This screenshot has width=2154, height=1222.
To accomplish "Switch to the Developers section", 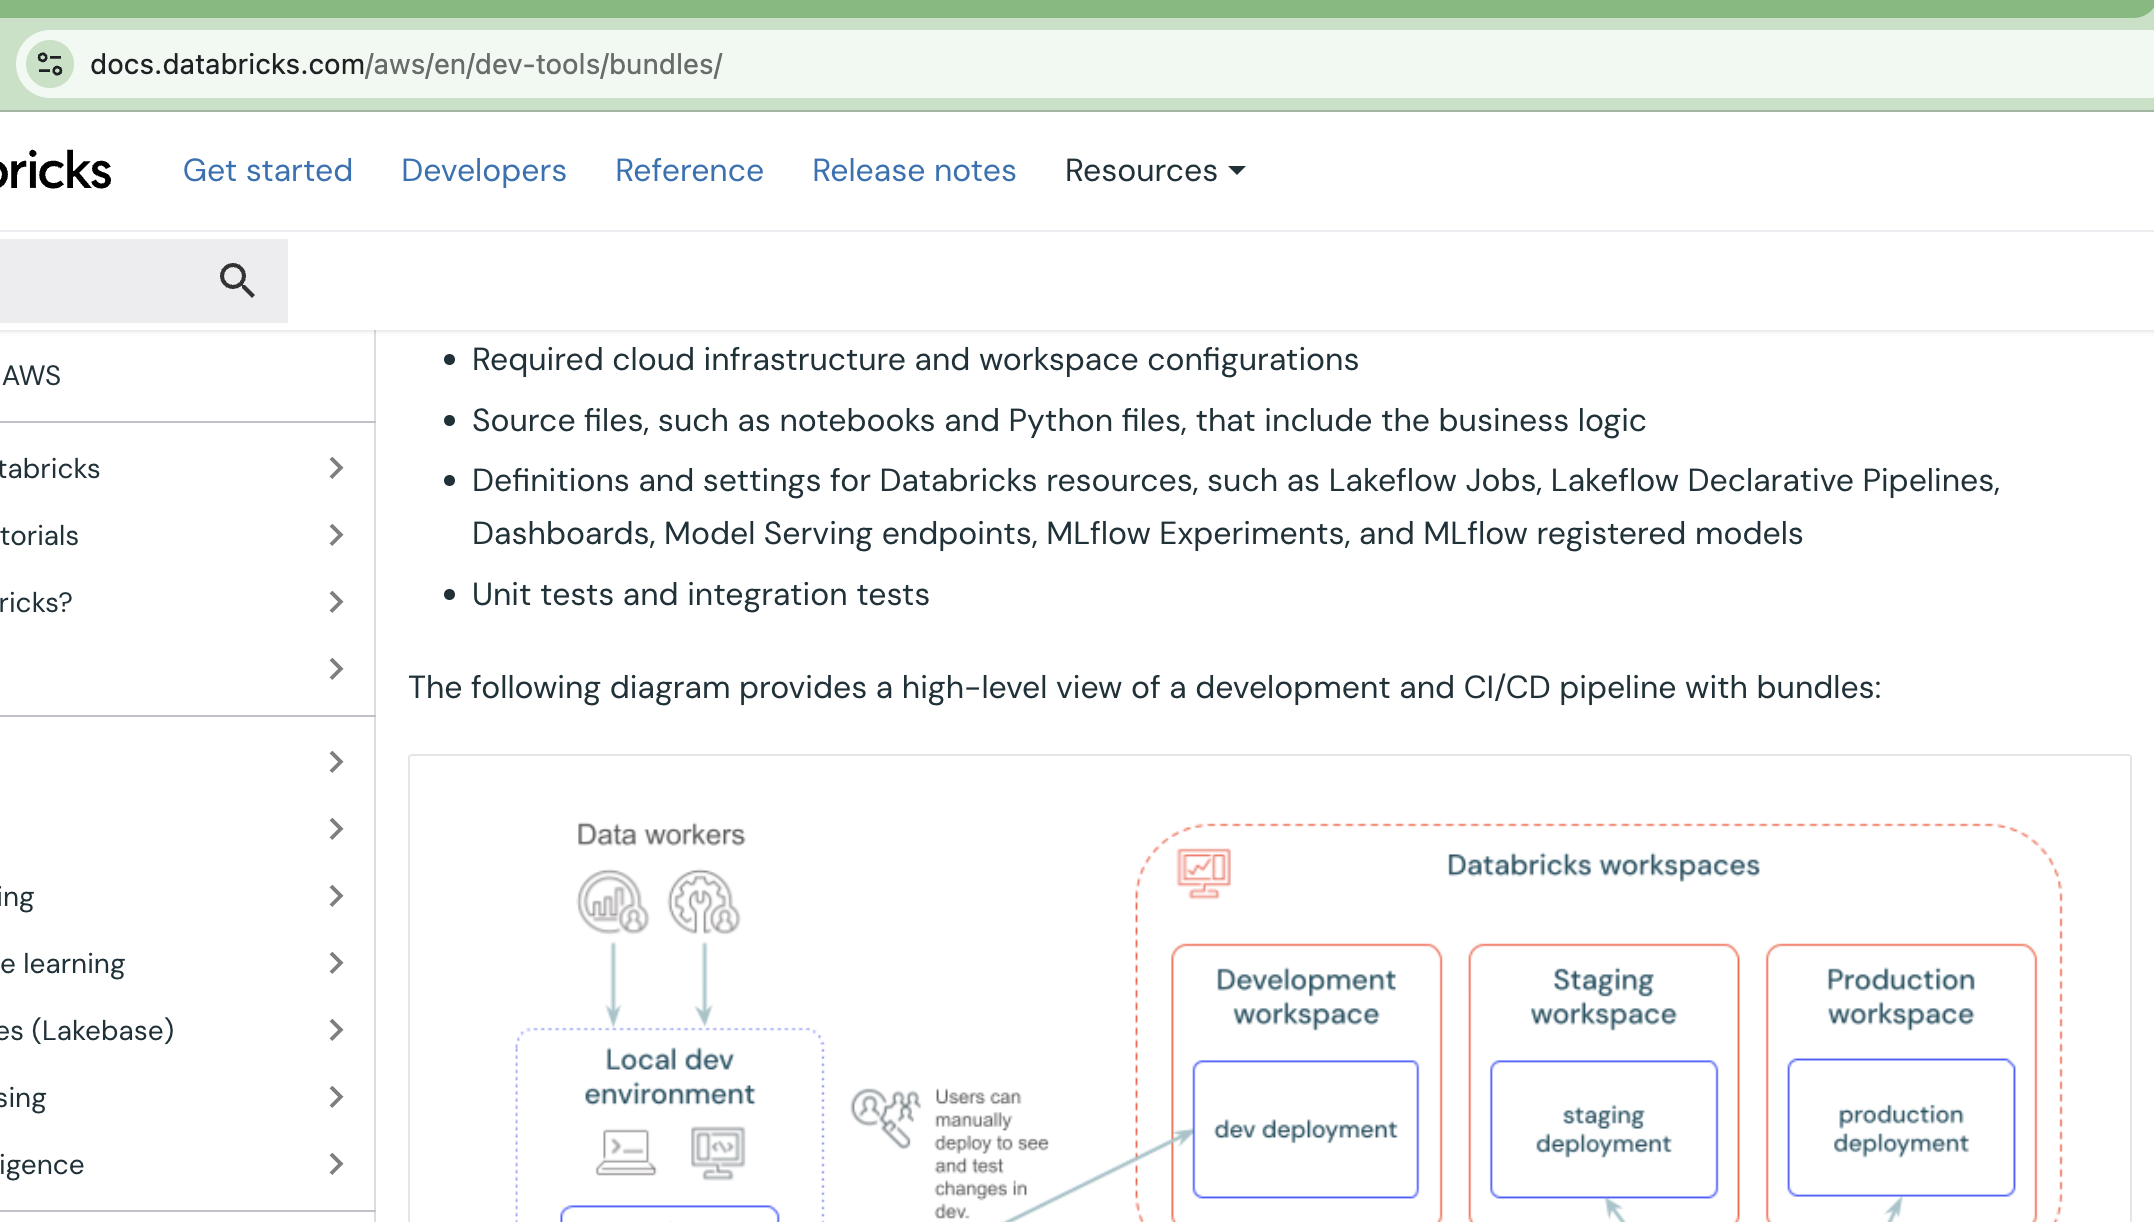I will tap(483, 170).
